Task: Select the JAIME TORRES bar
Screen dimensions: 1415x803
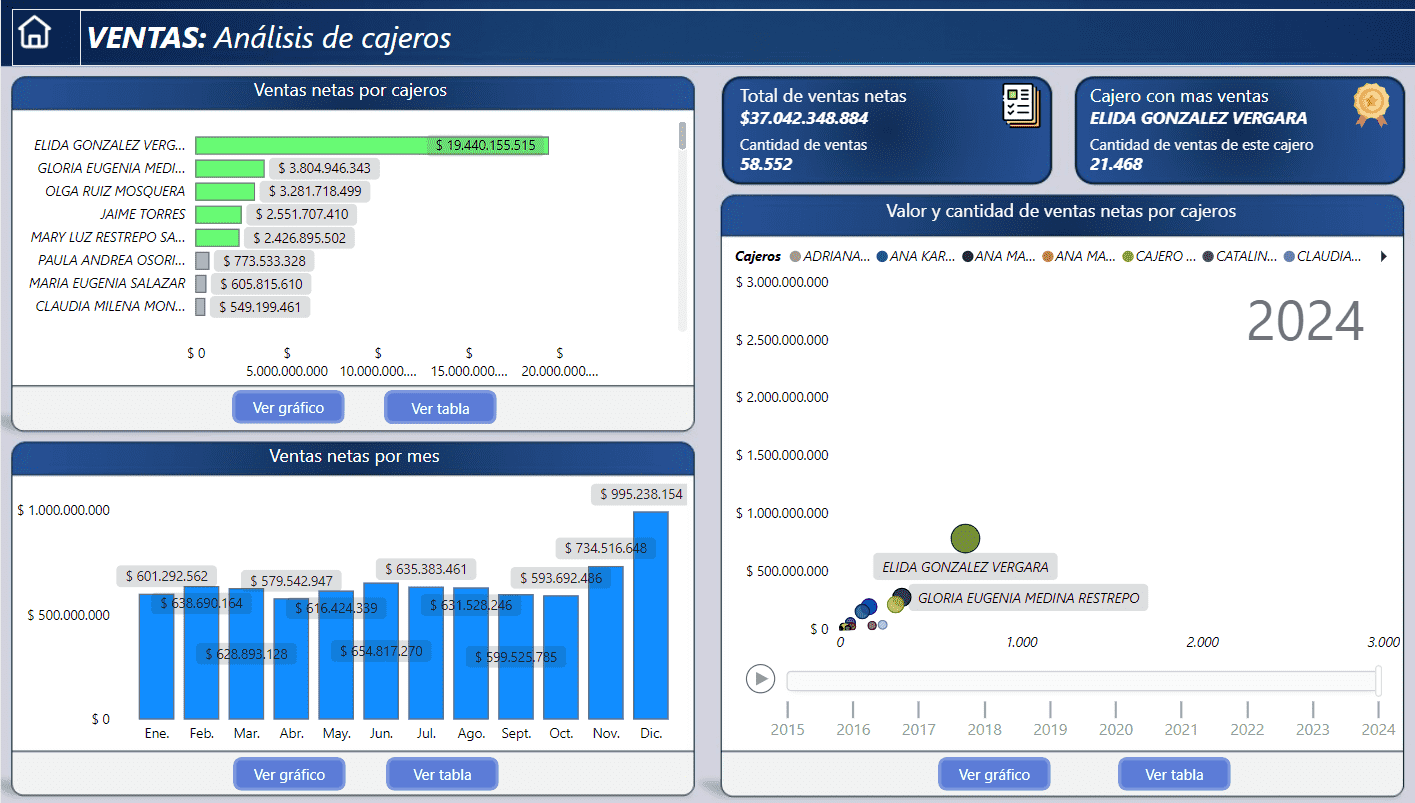Action: [x=218, y=214]
